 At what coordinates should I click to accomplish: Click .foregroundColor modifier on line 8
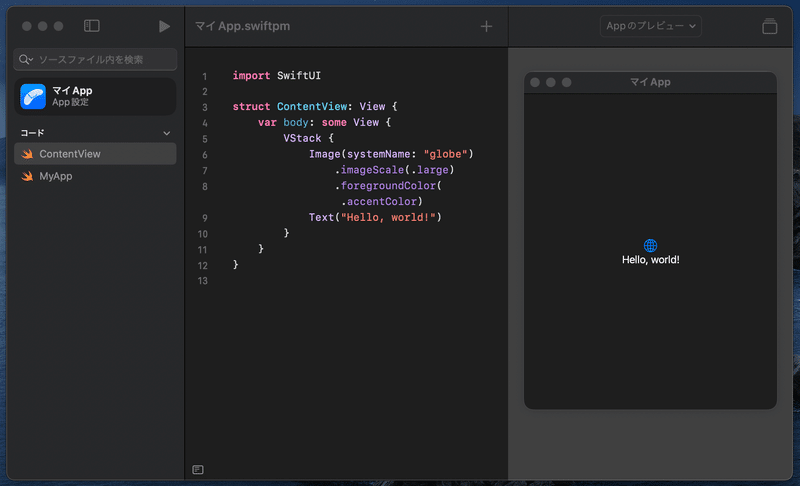385,186
